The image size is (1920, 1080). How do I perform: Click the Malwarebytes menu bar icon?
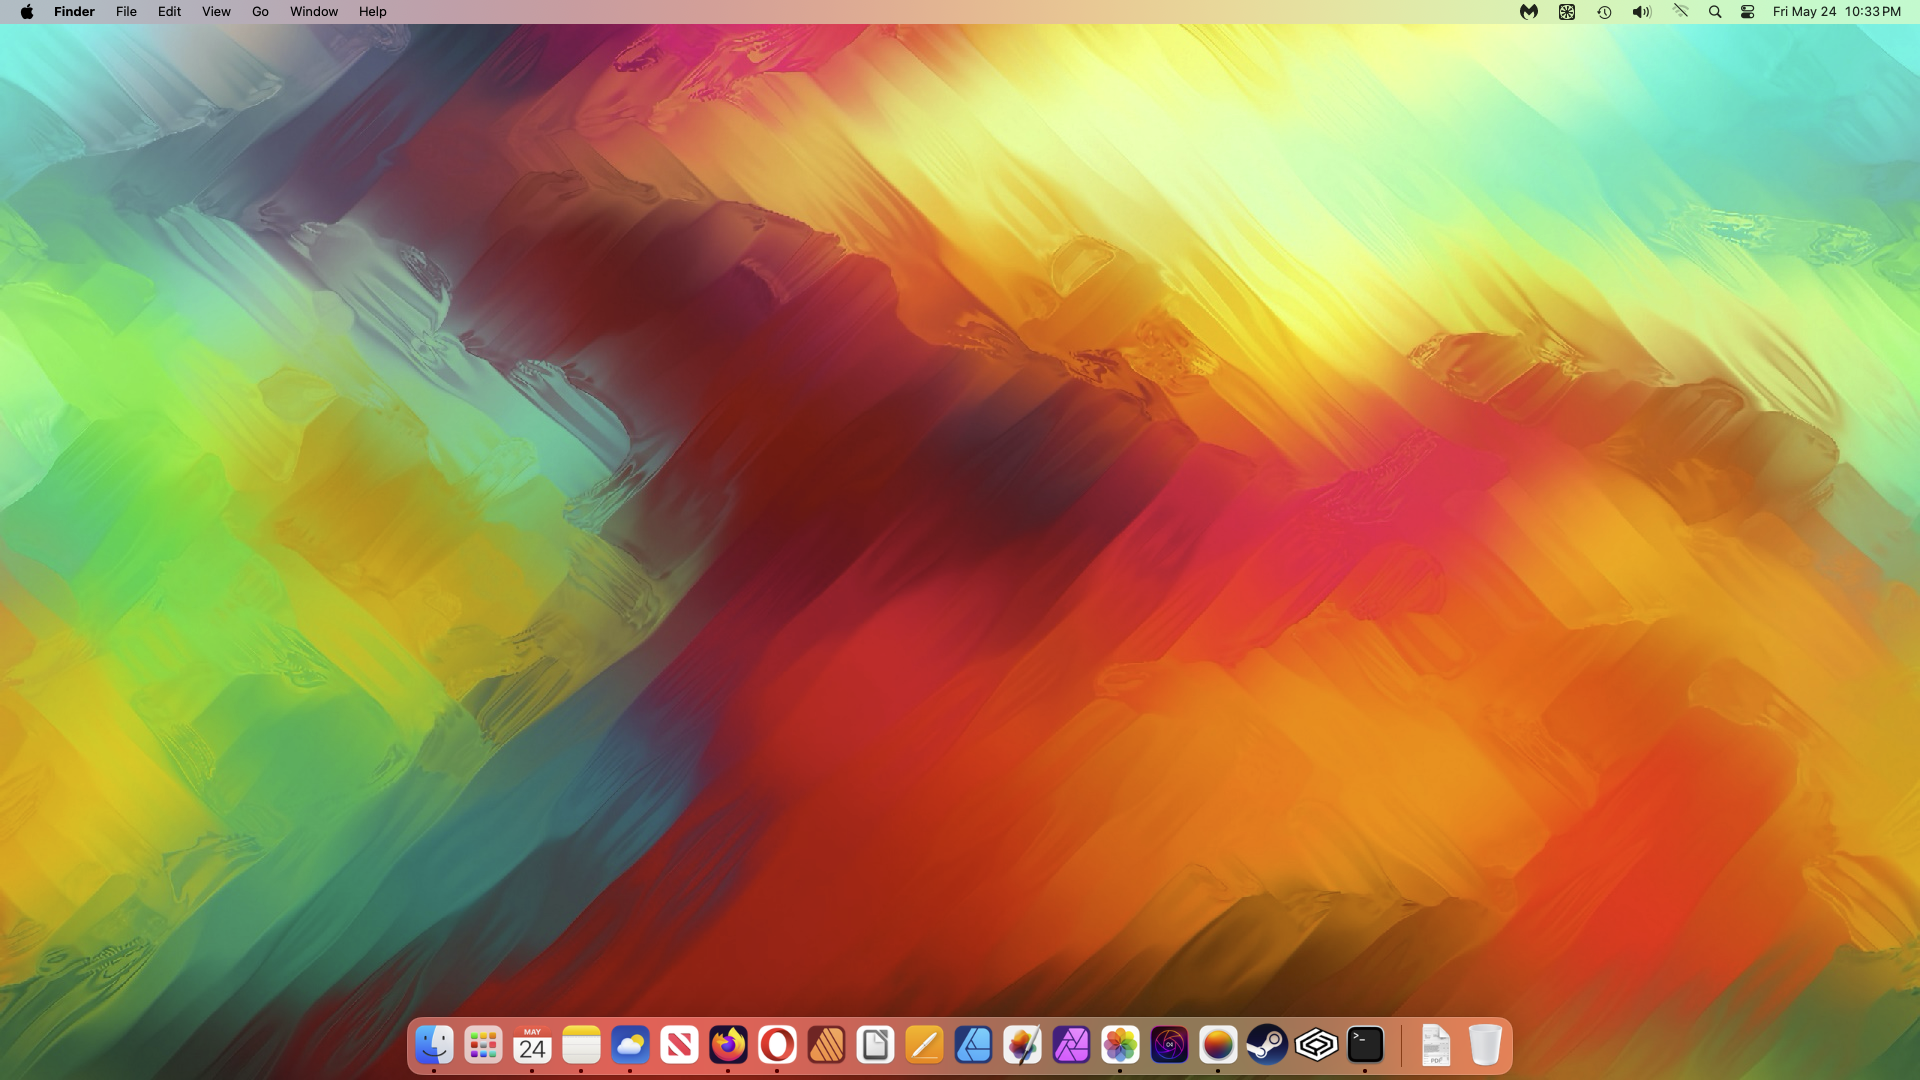point(1529,12)
